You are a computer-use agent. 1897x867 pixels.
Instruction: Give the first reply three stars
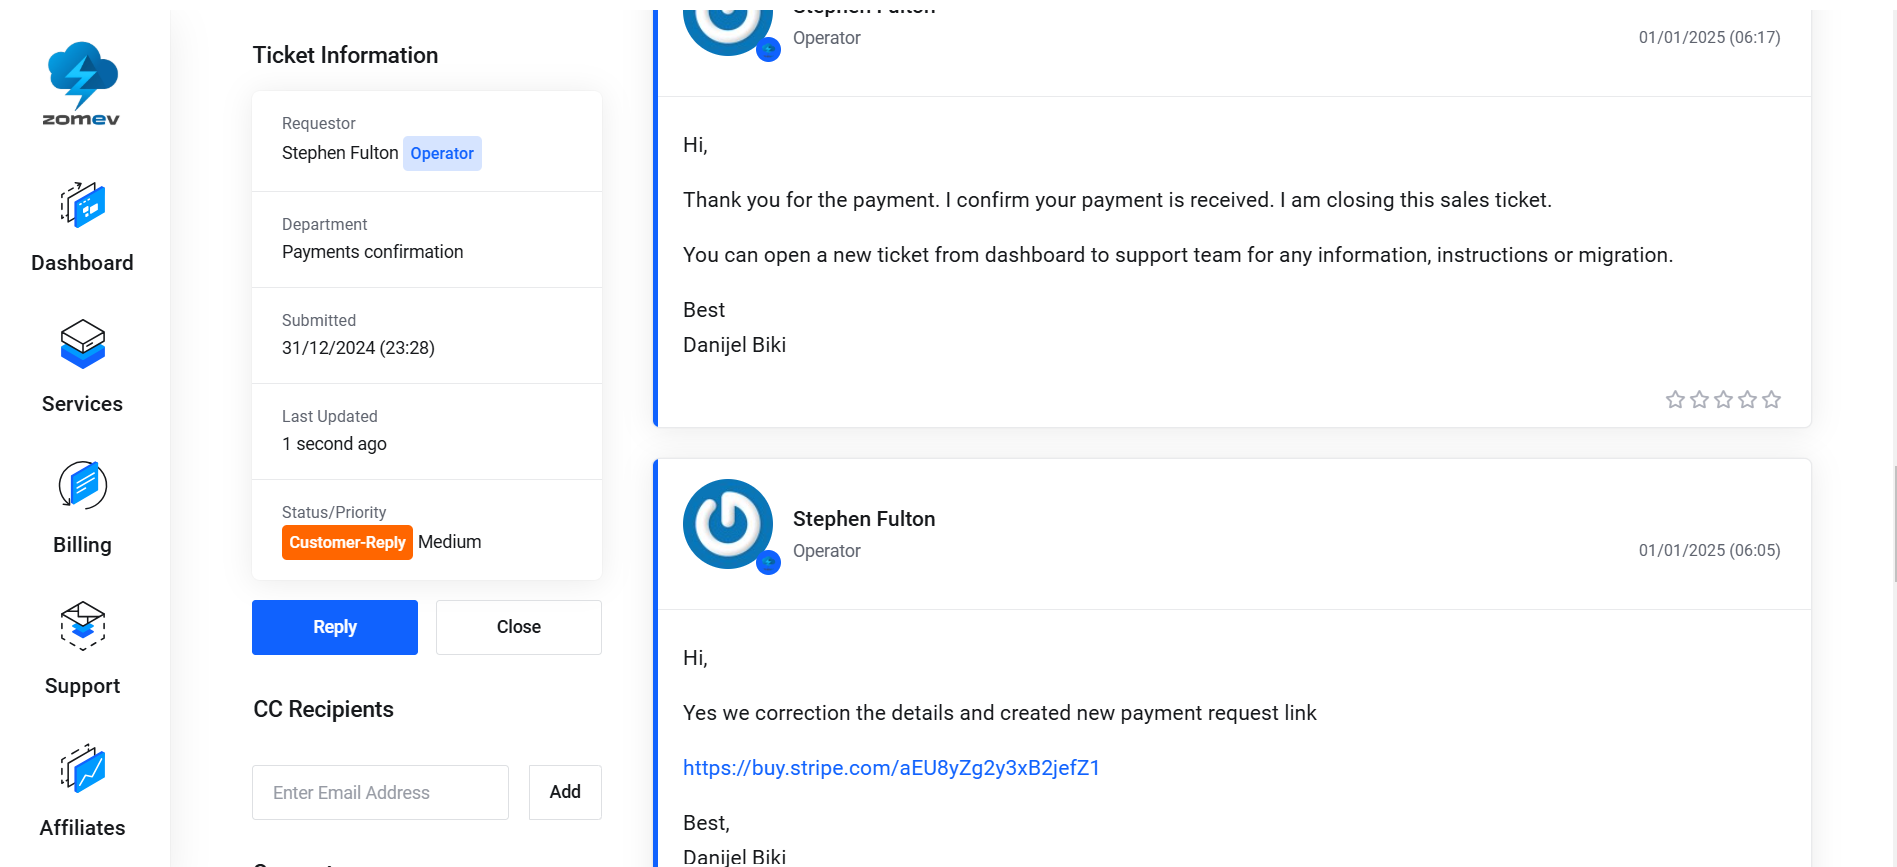1723,400
